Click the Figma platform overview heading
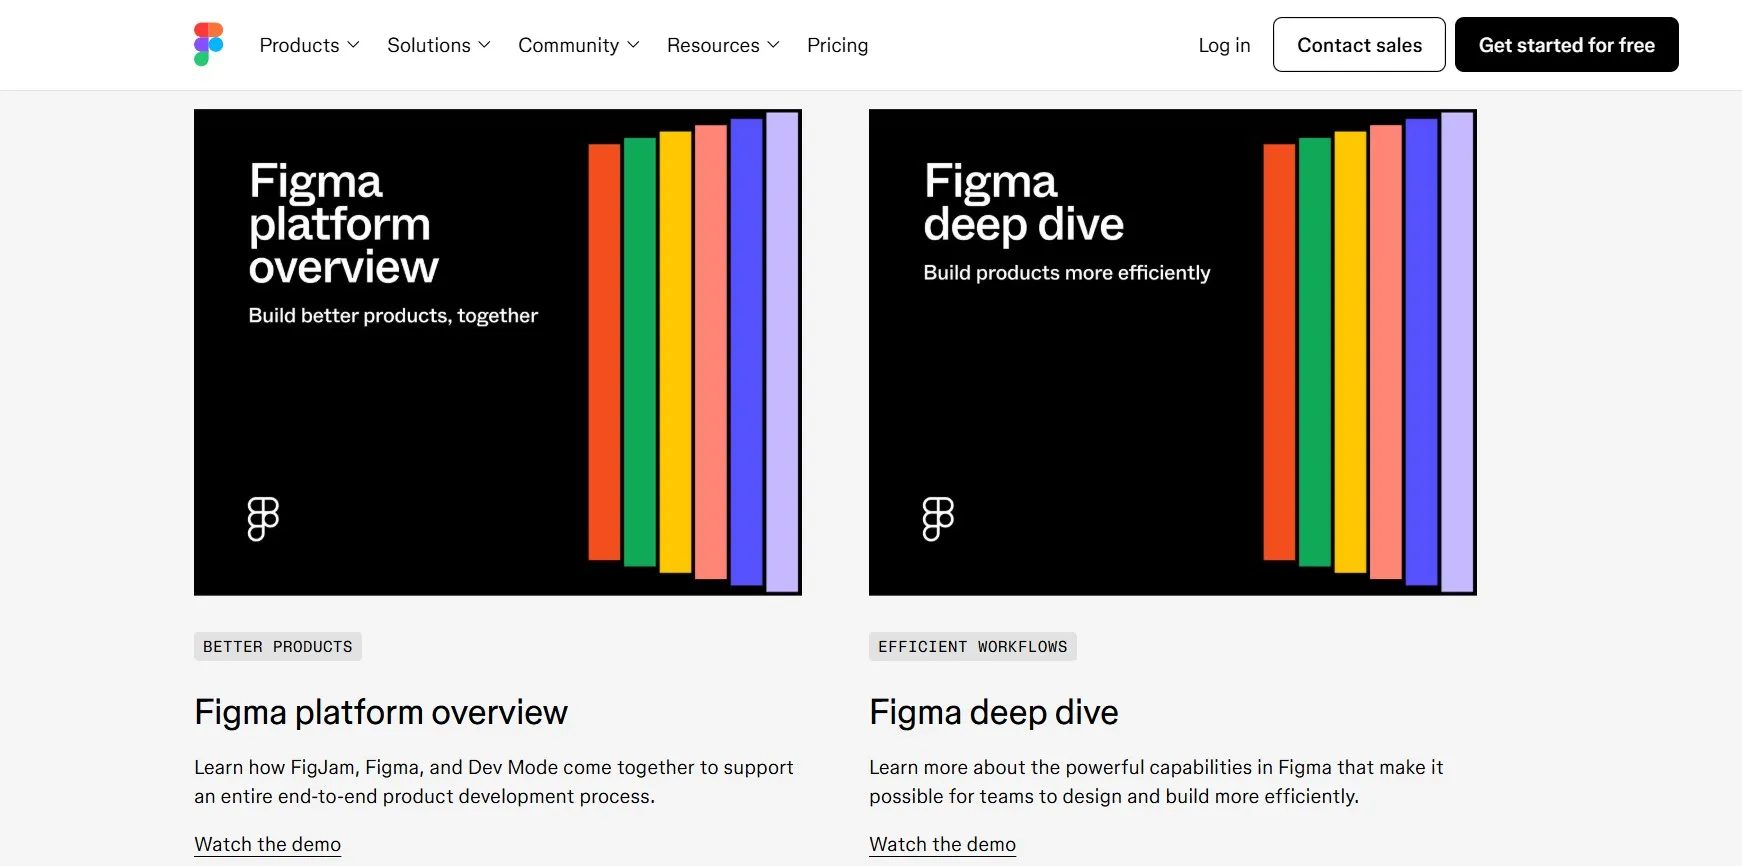Viewport: 1742px width, 866px height. pos(381,712)
